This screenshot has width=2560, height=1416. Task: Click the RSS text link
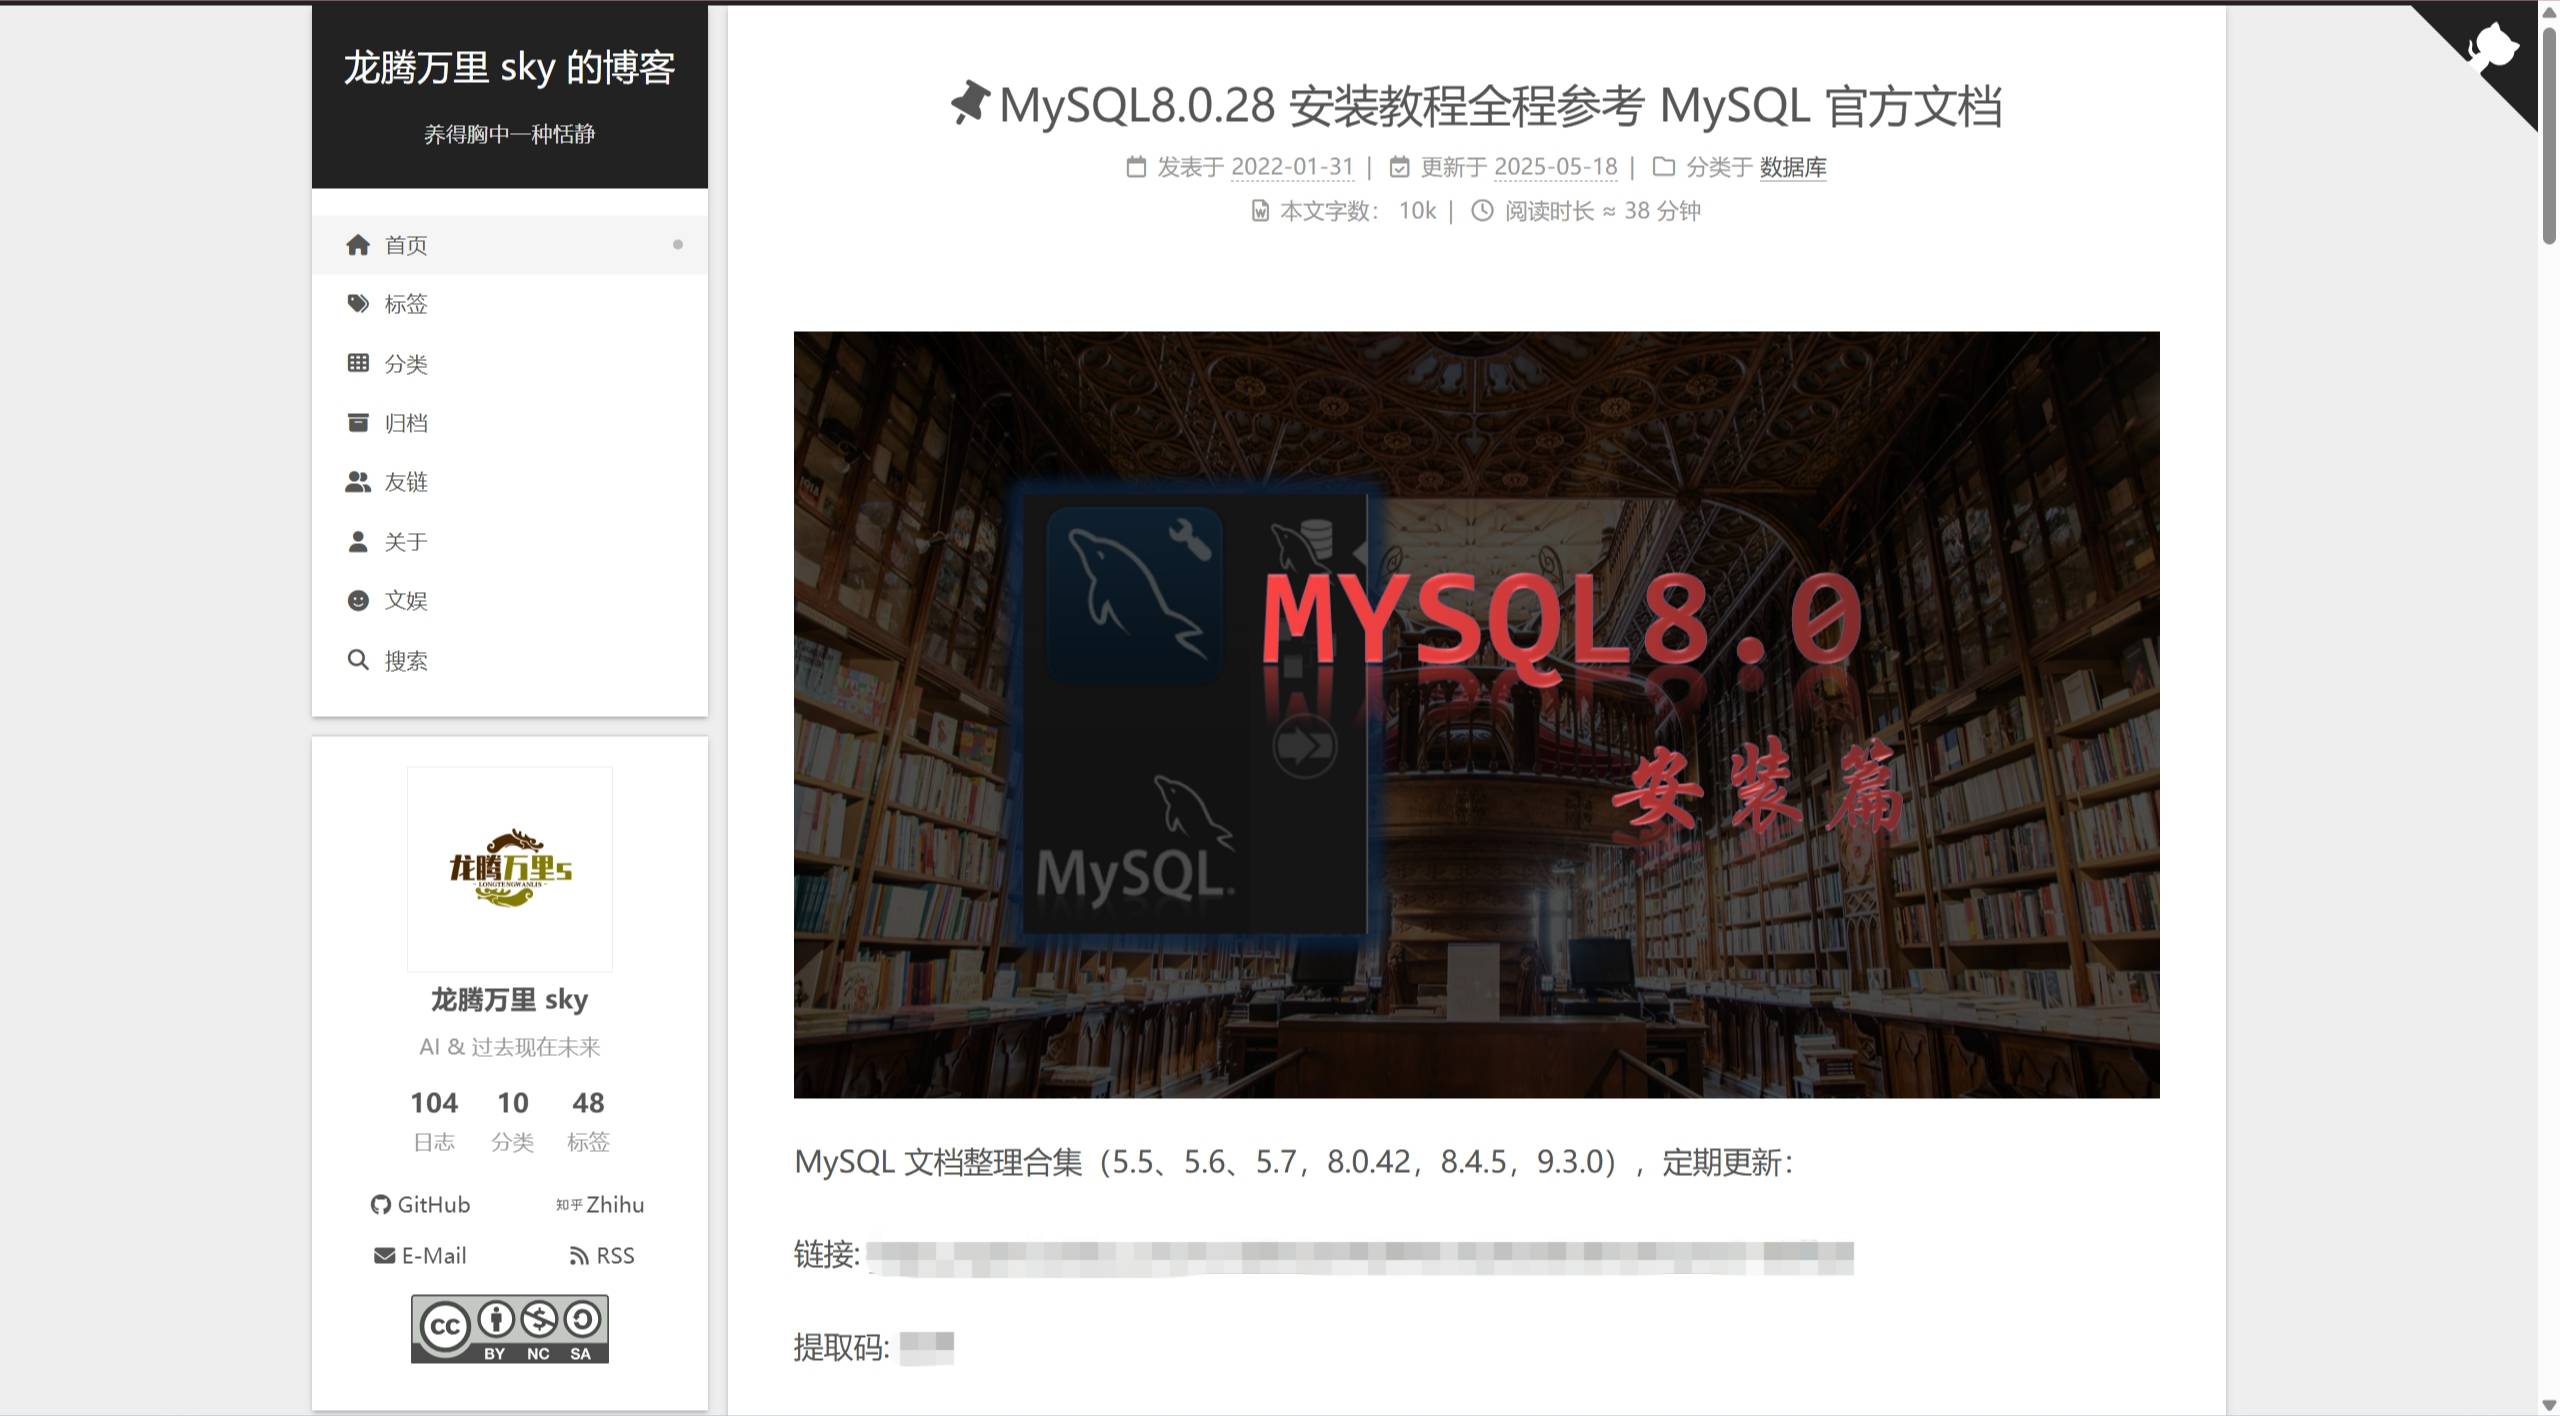click(x=615, y=1256)
